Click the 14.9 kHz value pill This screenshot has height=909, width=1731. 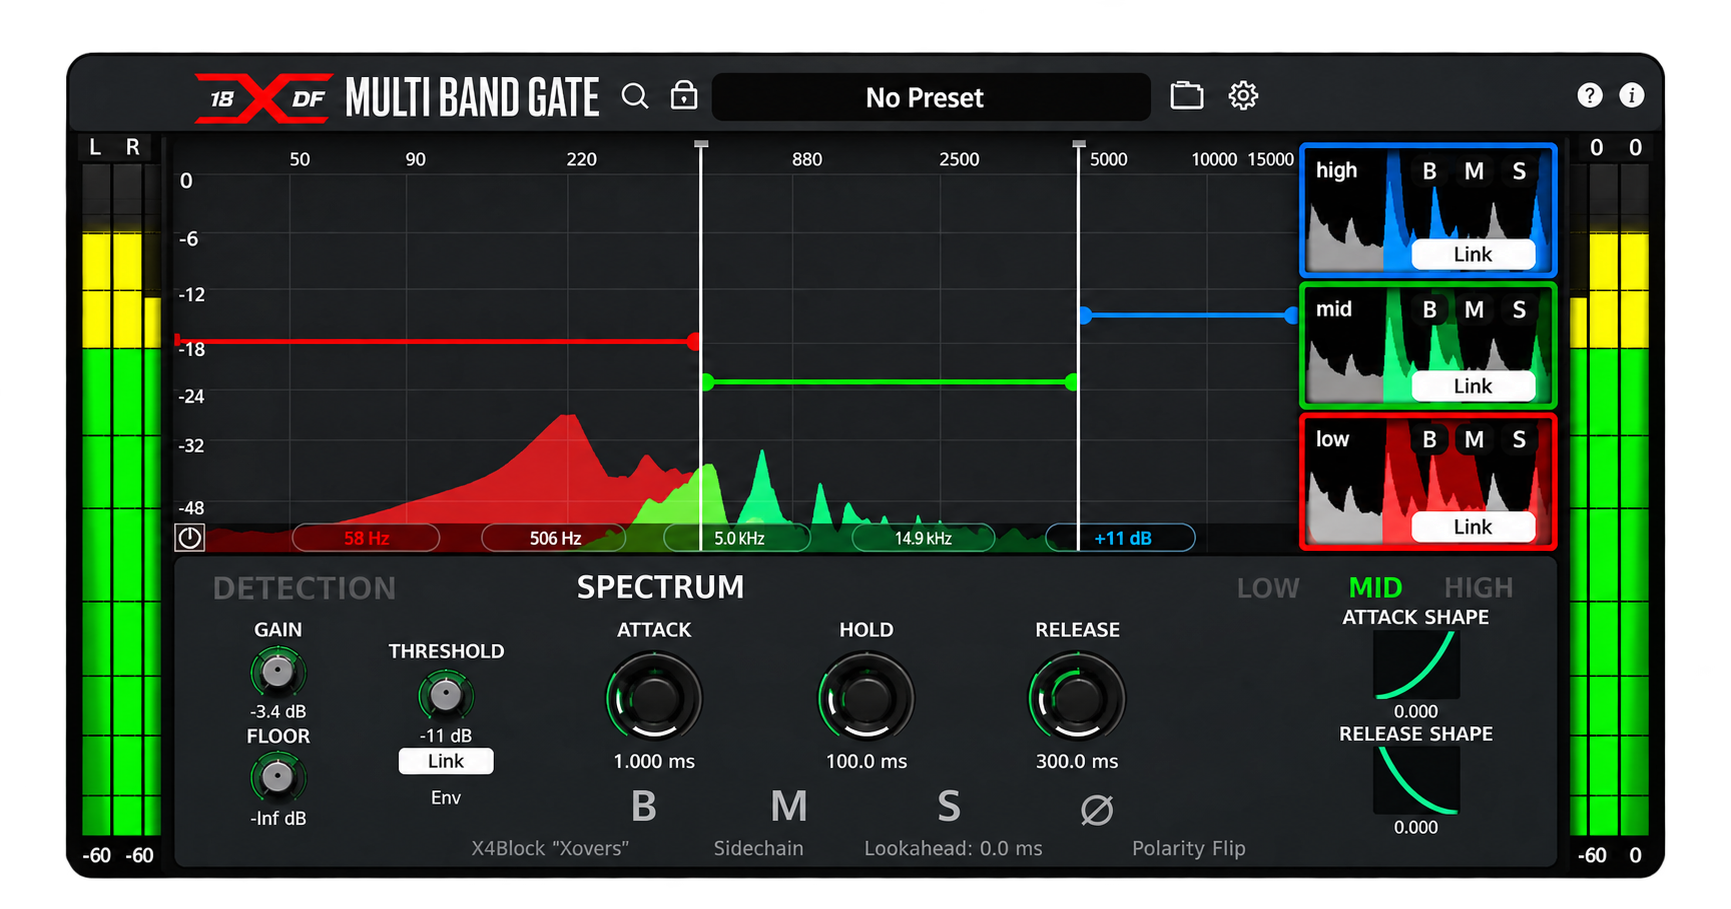point(923,539)
